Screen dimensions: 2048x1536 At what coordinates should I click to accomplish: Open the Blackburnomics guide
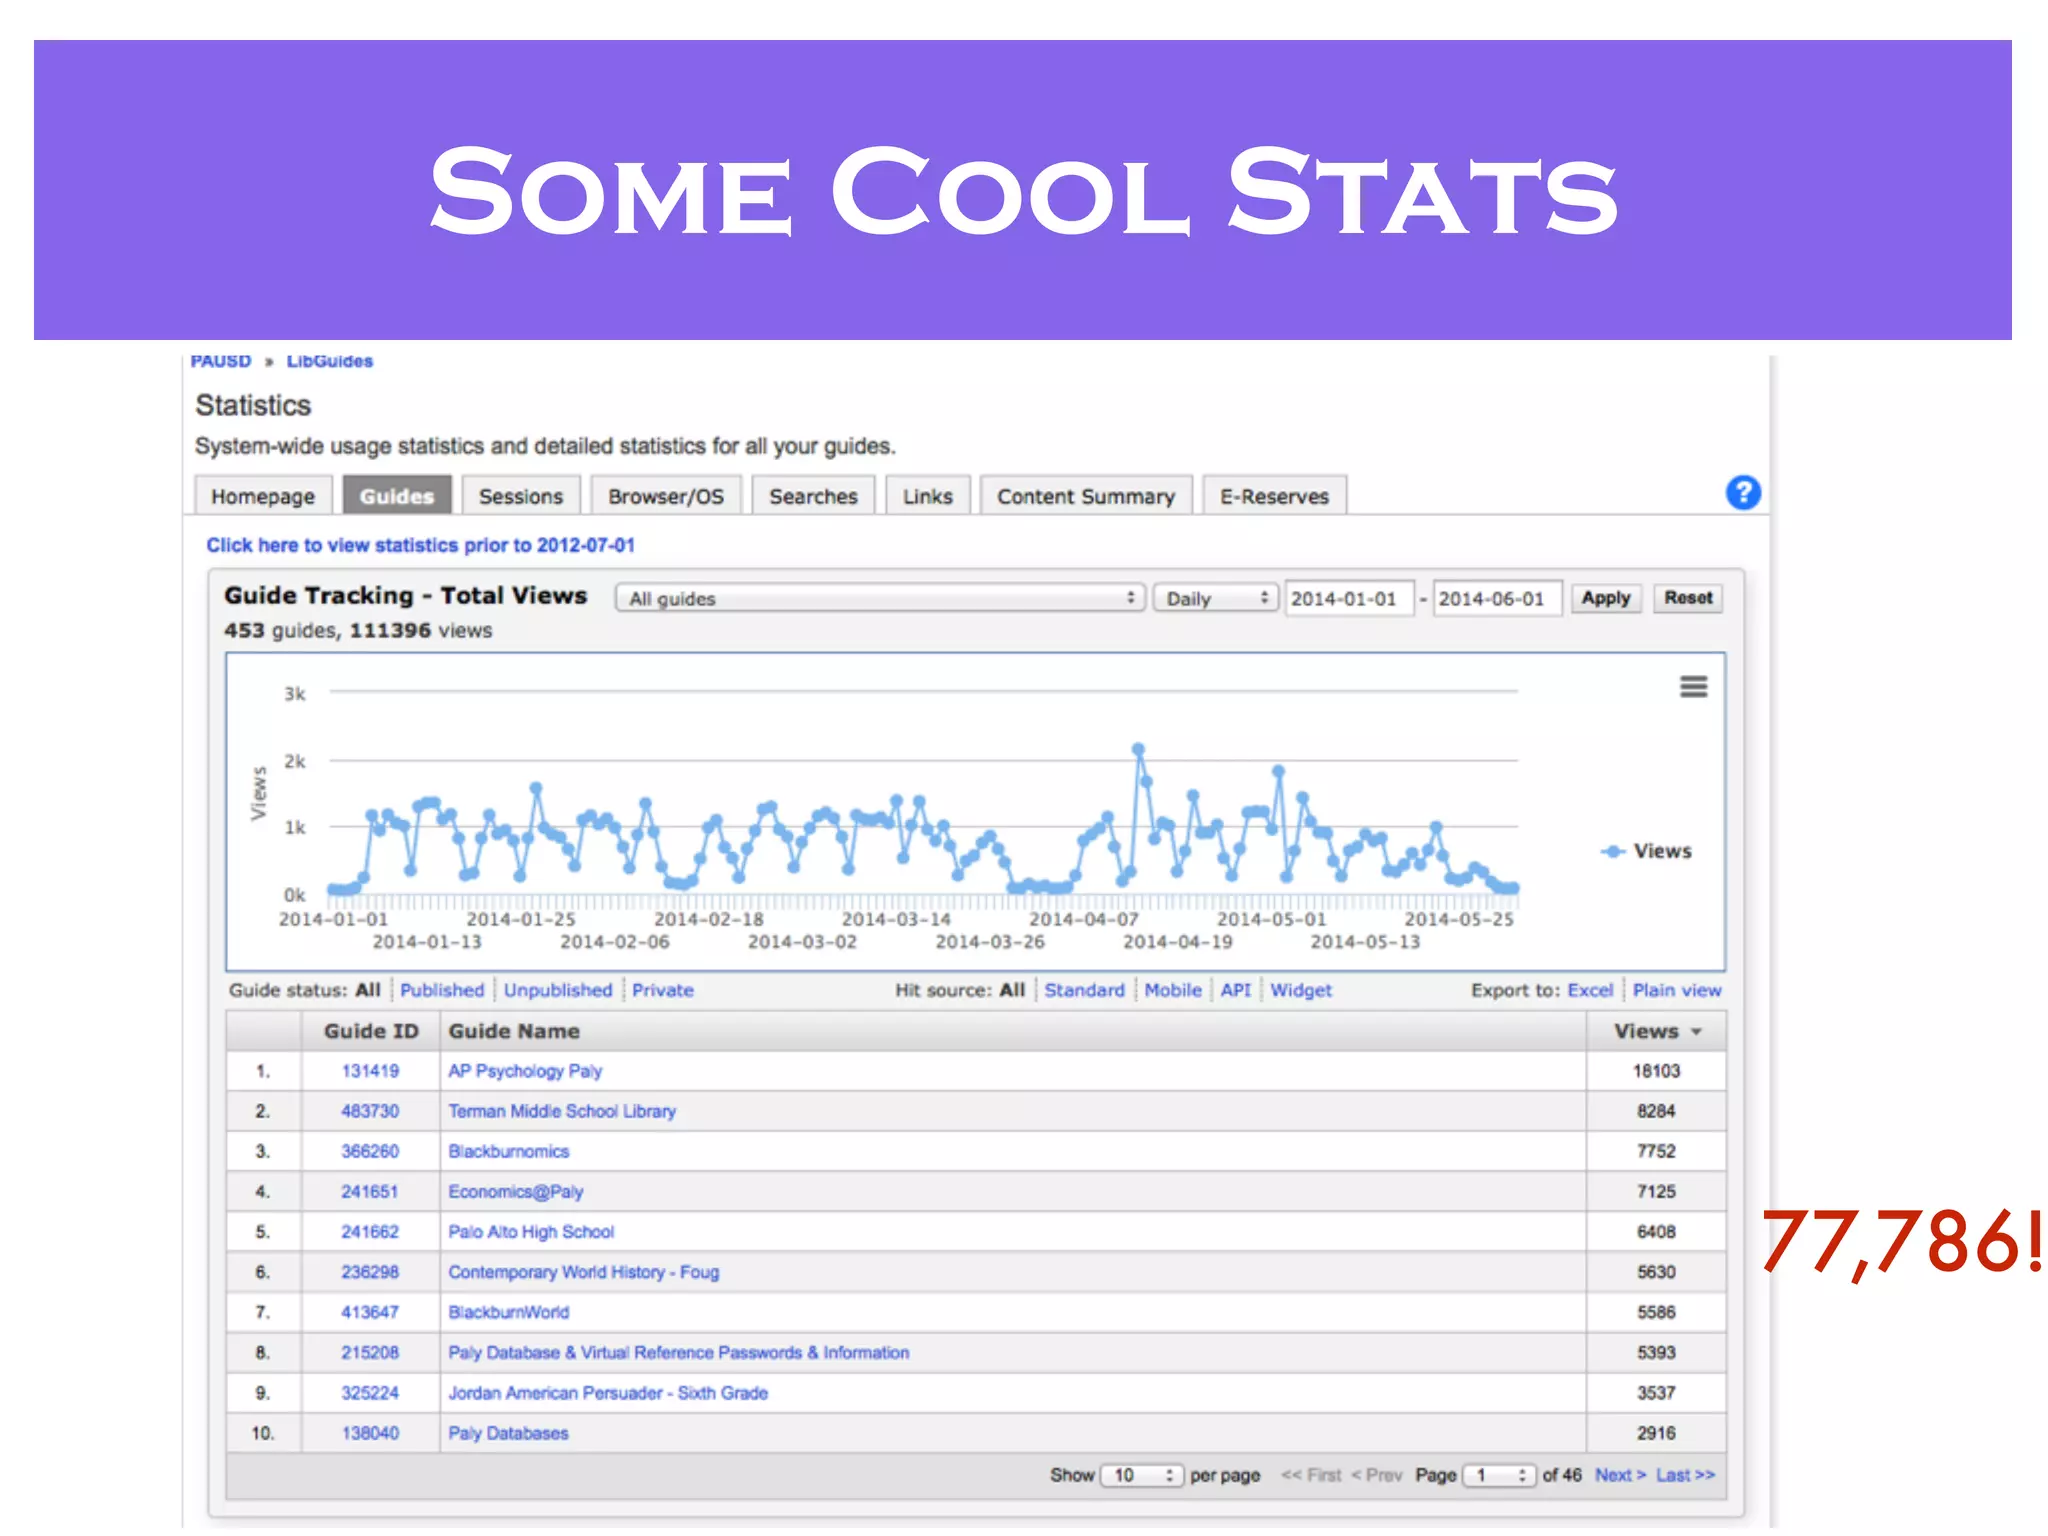509,1151
